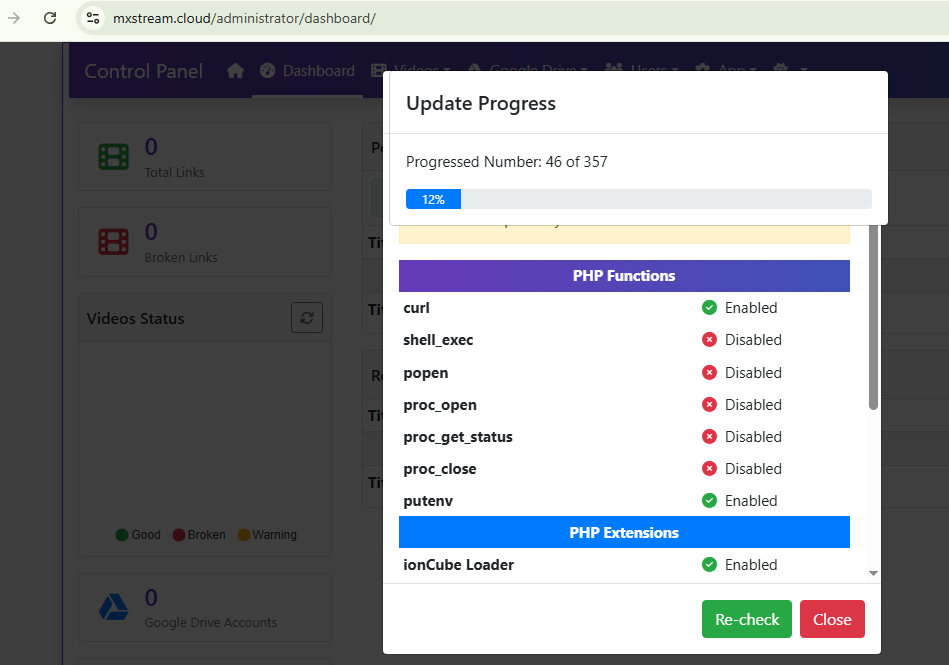Image resolution: width=949 pixels, height=665 pixels.
Task: Click the green check beside ionCube Loader
Action: click(x=709, y=565)
